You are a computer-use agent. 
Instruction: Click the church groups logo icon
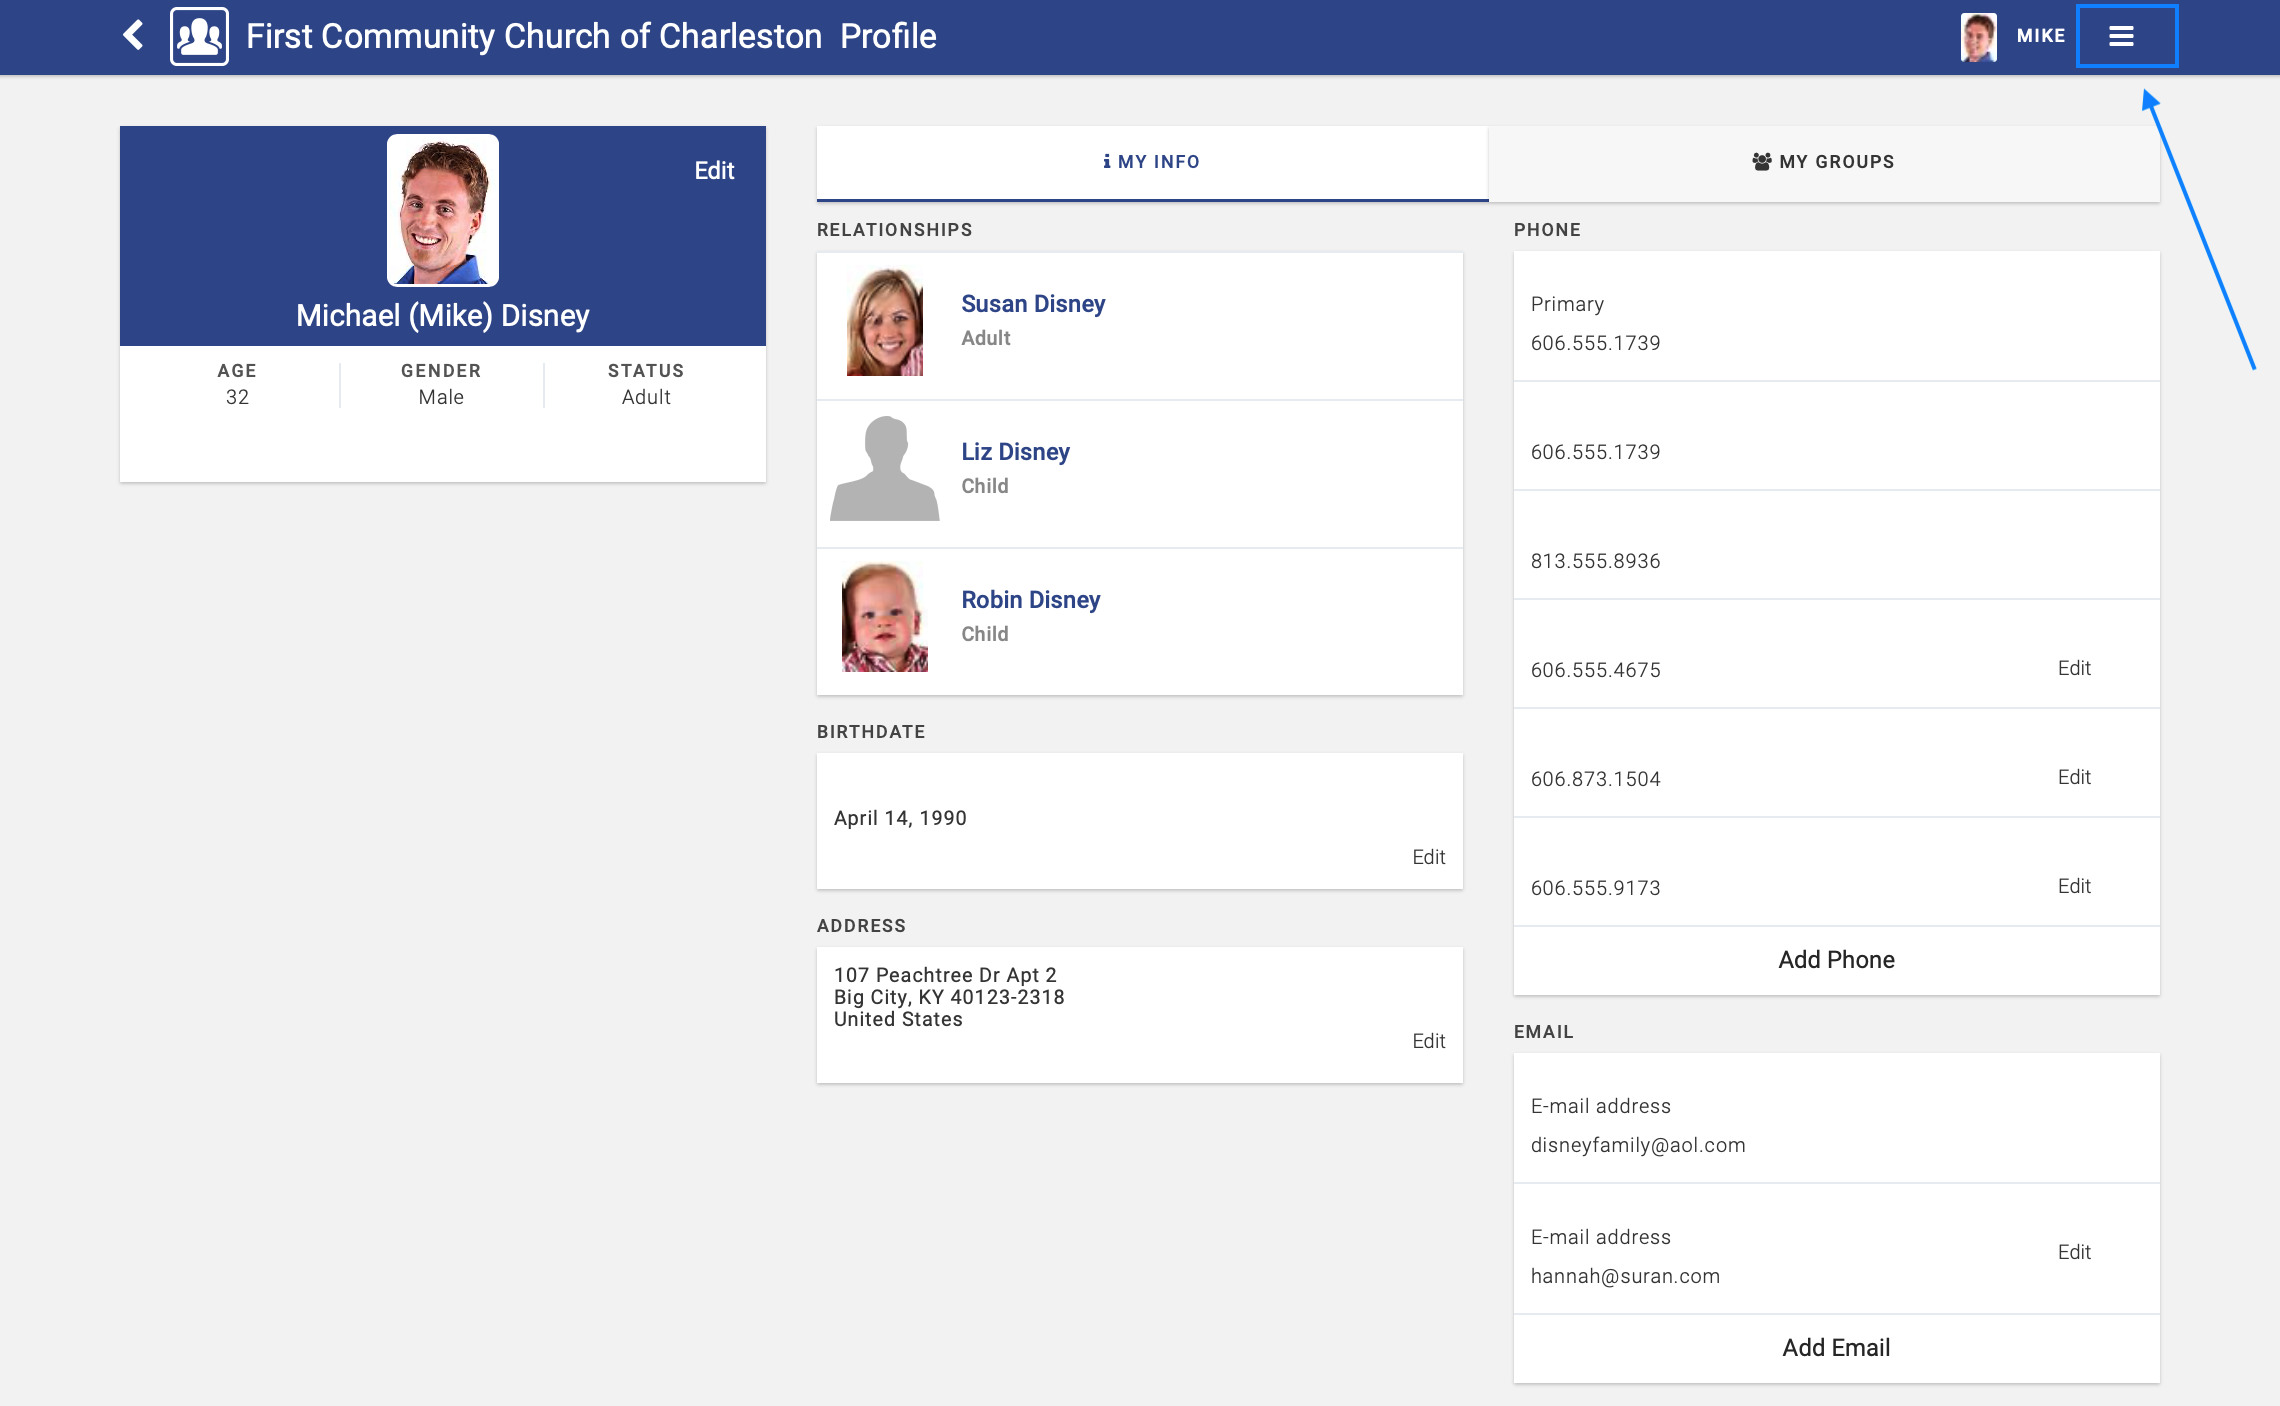[x=199, y=36]
